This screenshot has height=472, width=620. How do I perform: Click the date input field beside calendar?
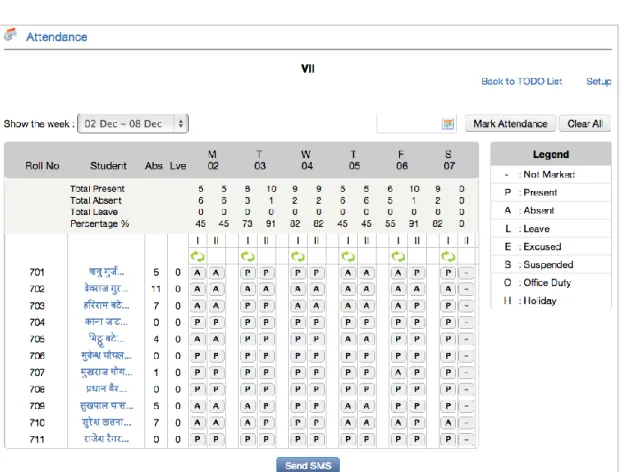point(408,124)
